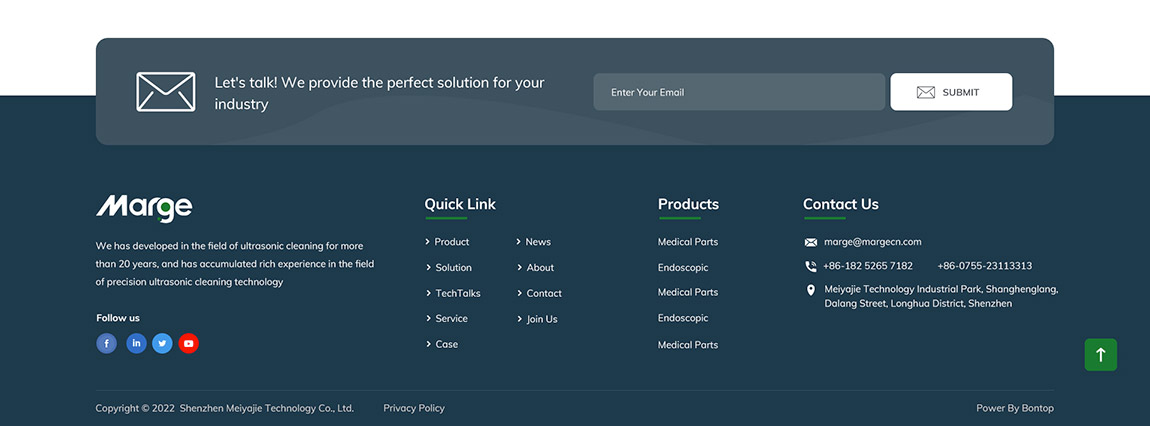Click the green scroll-to-top arrow button
The height and width of the screenshot is (426, 1150).
pyautogui.click(x=1100, y=355)
